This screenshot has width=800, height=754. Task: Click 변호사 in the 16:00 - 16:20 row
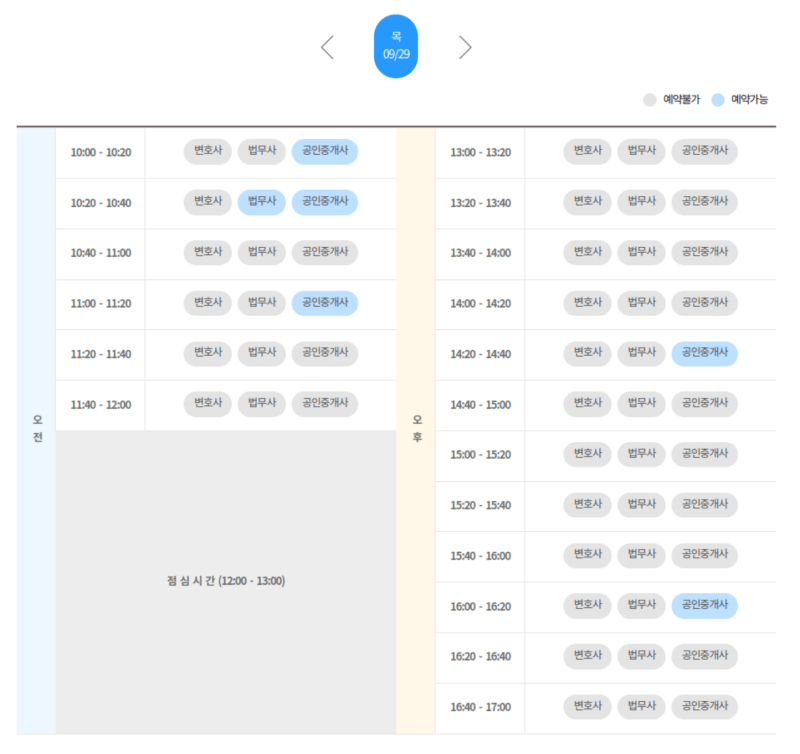click(587, 606)
